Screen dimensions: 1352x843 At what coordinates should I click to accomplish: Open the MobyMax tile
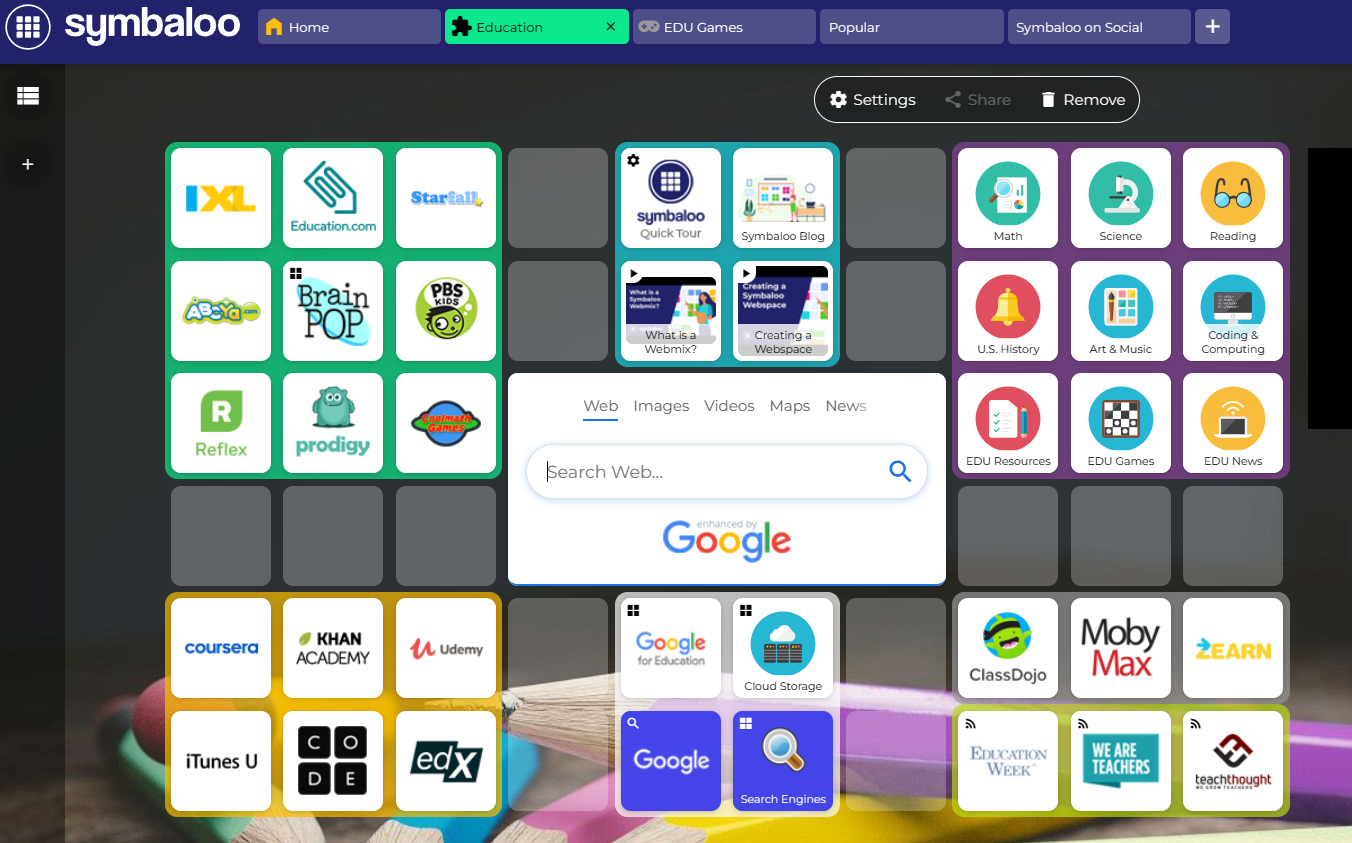pyautogui.click(x=1121, y=648)
